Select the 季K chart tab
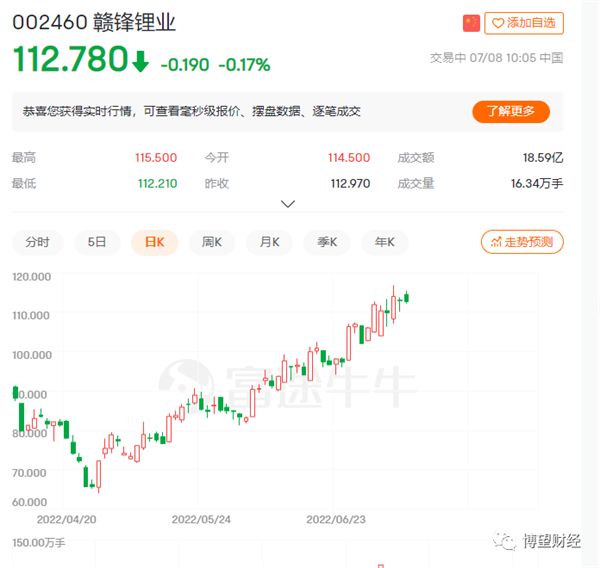This screenshot has height=568, width=600. 327,242
